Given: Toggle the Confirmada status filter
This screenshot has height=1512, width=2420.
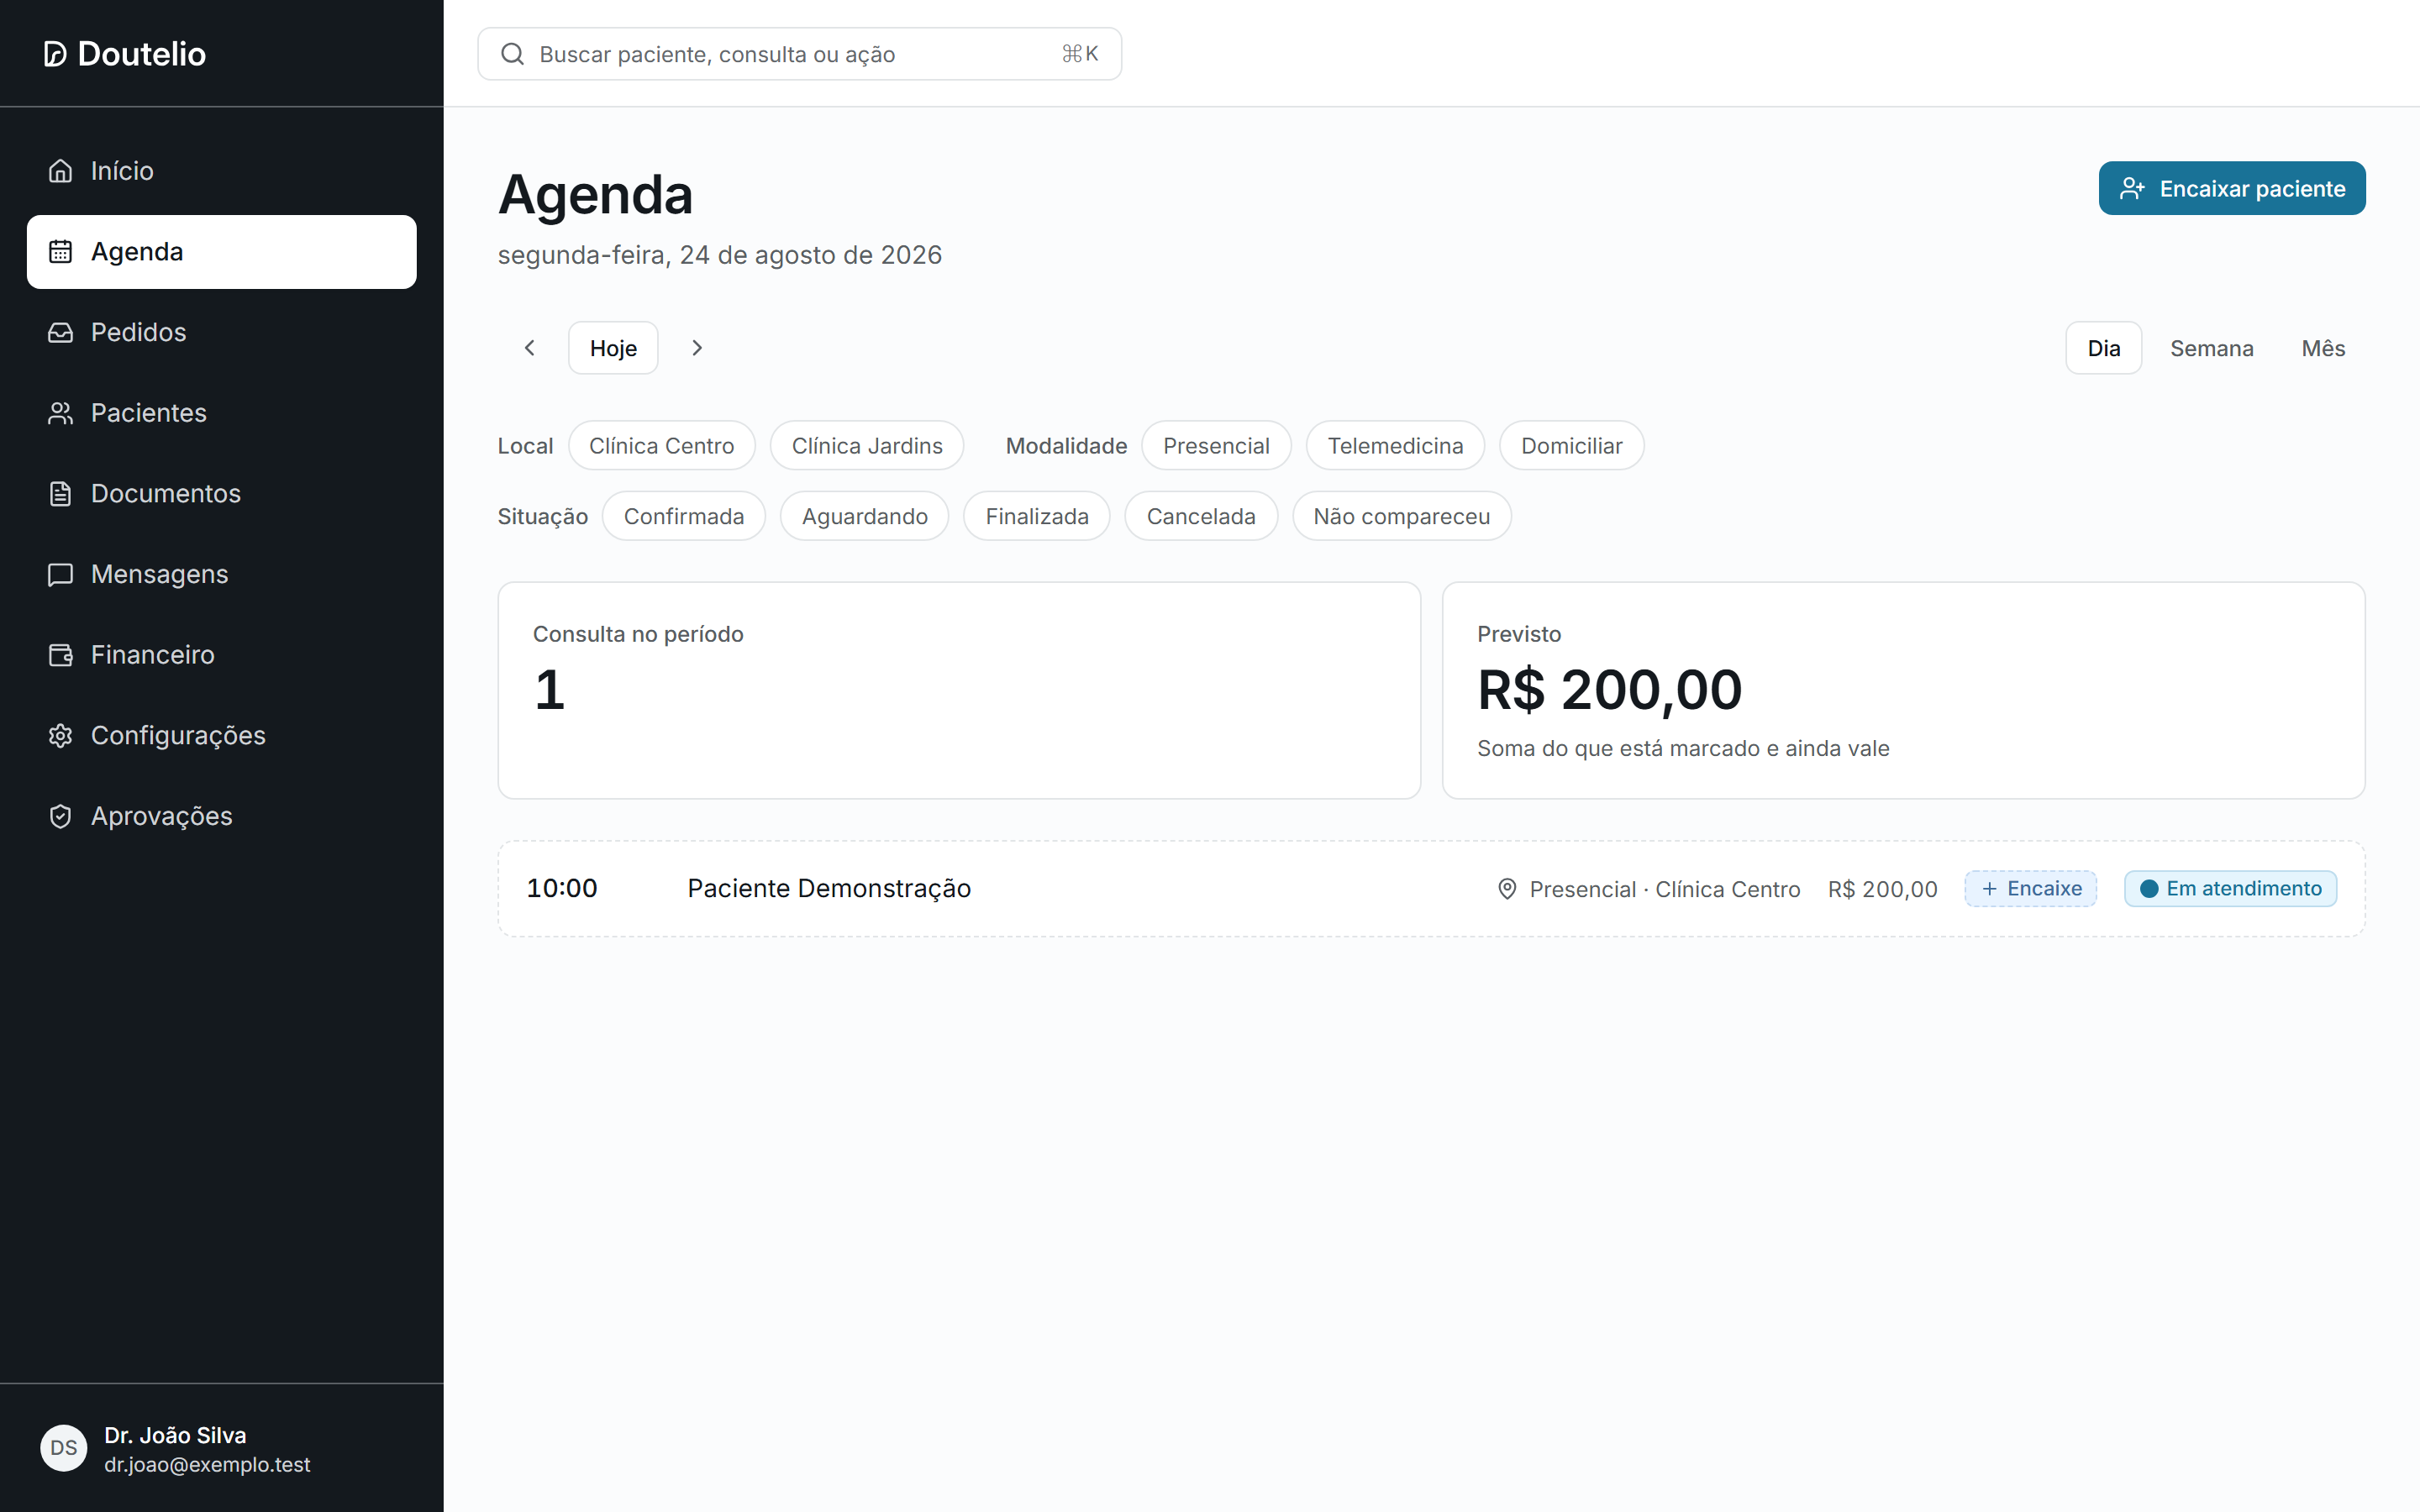Looking at the screenshot, I should [684, 516].
